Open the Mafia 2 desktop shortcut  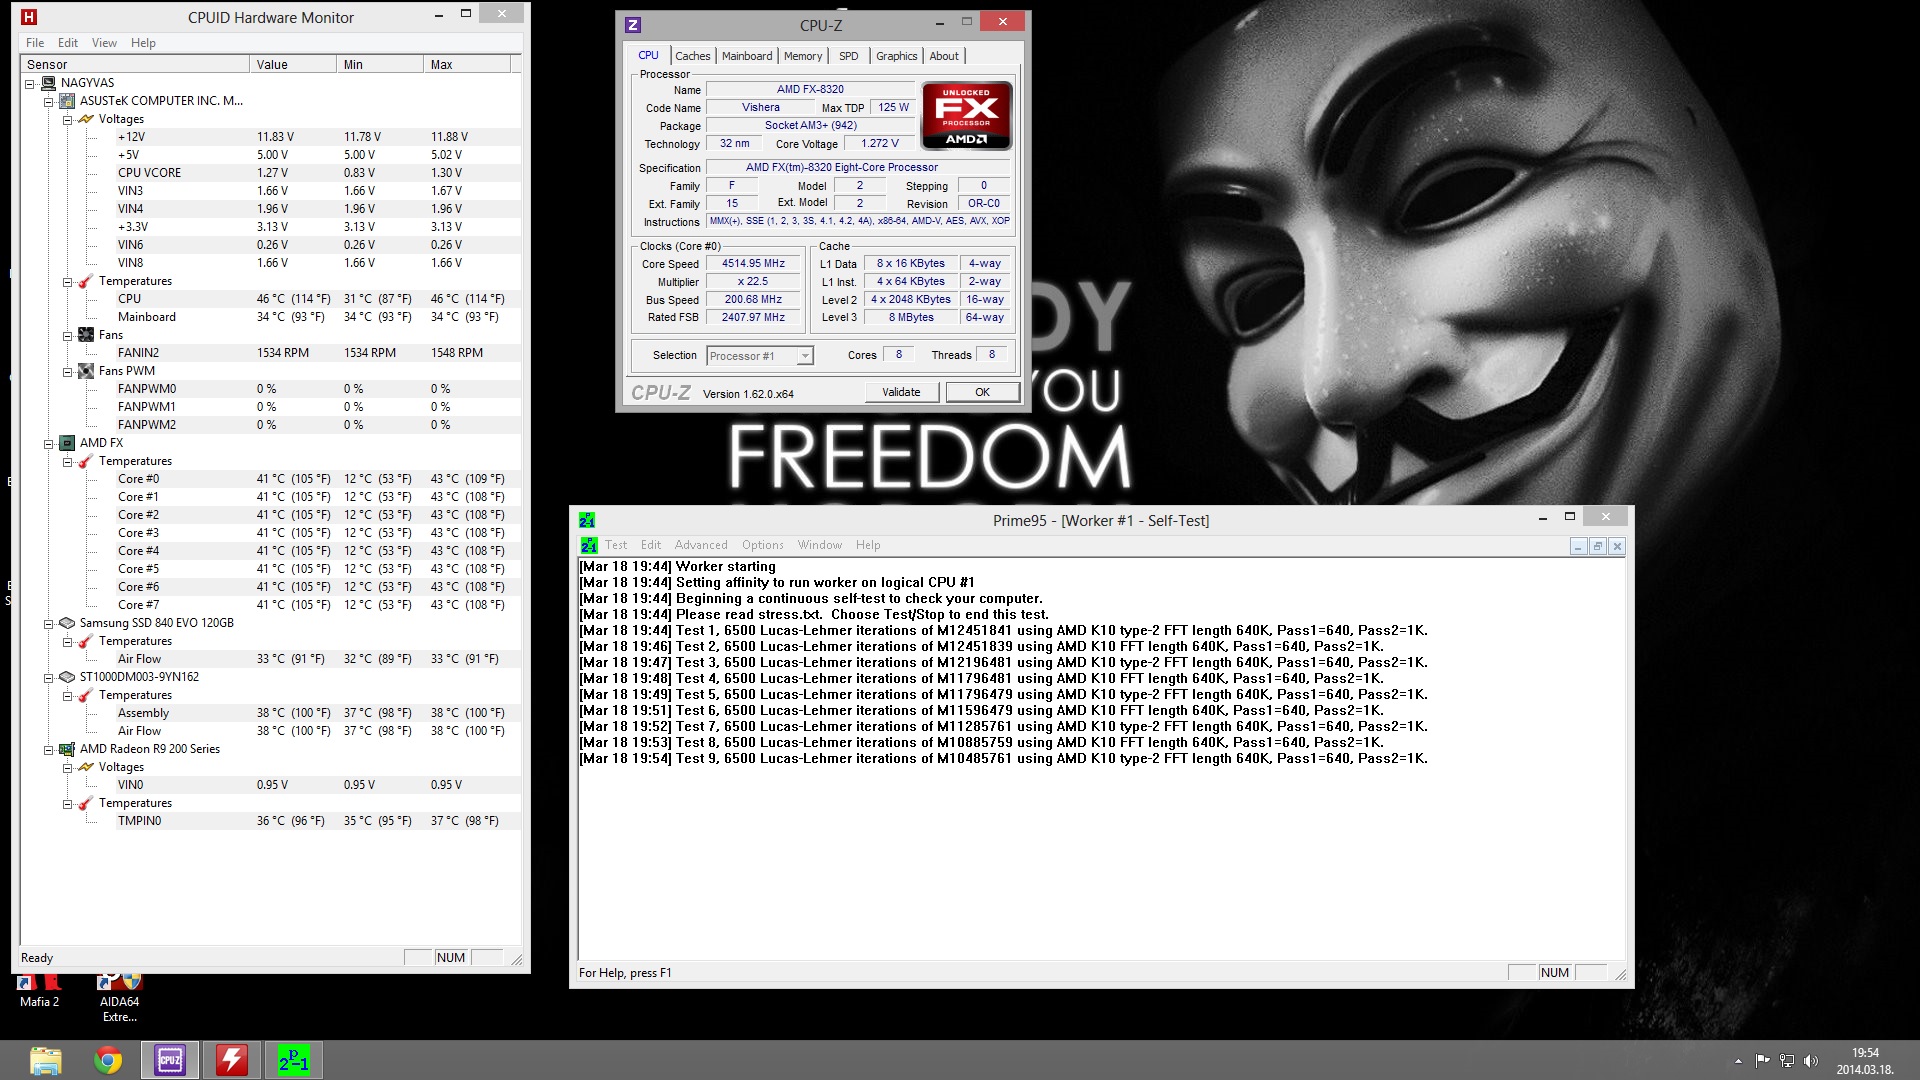pyautogui.click(x=39, y=992)
